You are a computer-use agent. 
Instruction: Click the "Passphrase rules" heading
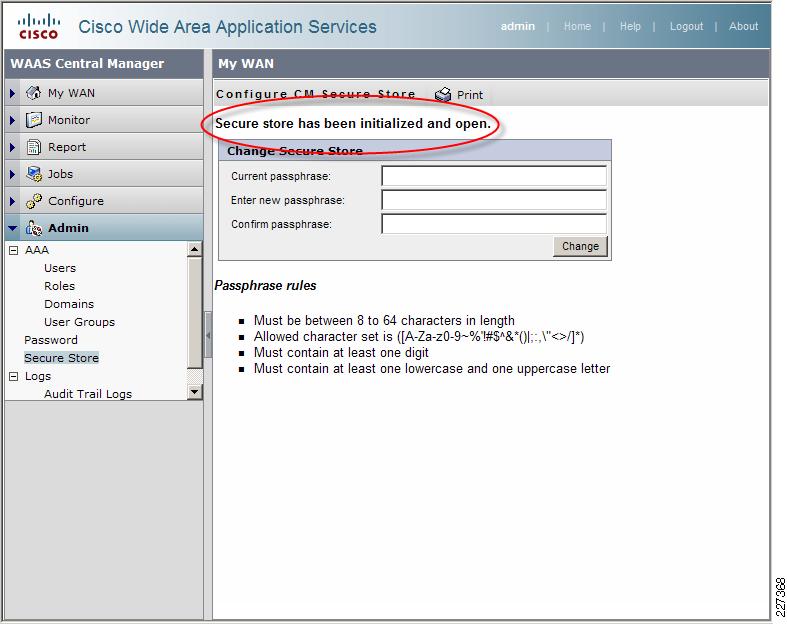(x=265, y=286)
